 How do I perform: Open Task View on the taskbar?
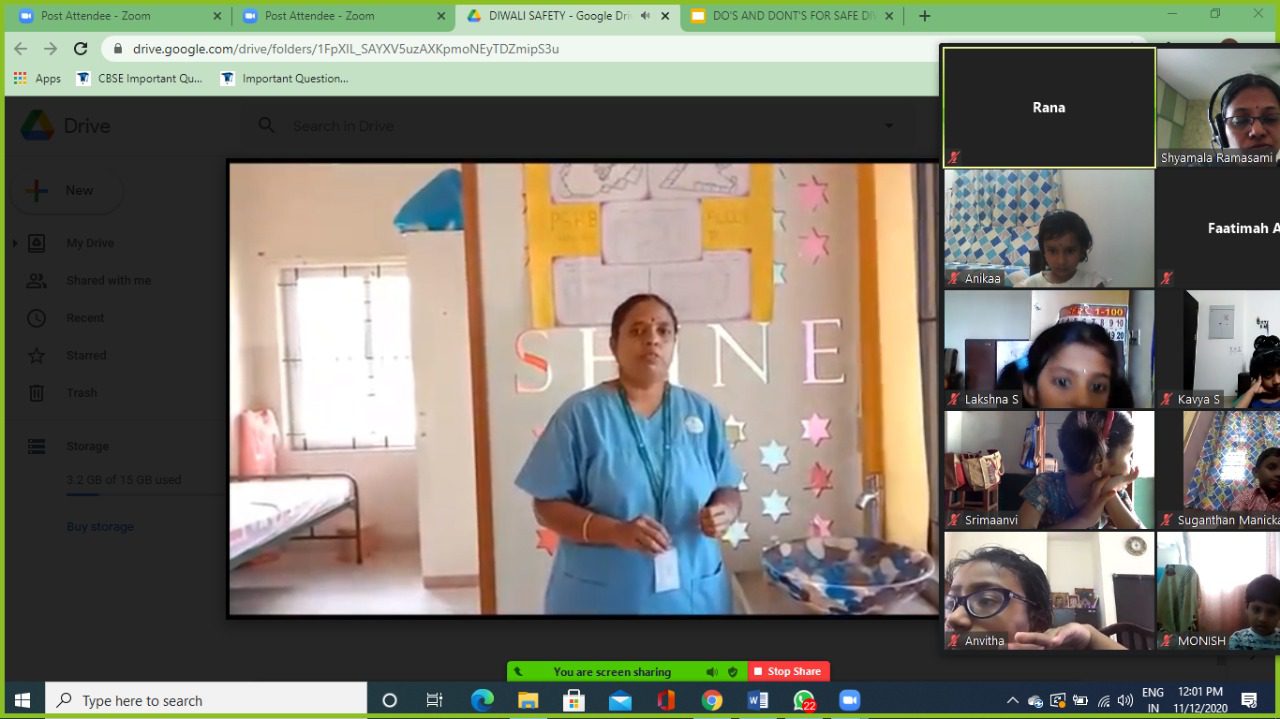[435, 700]
